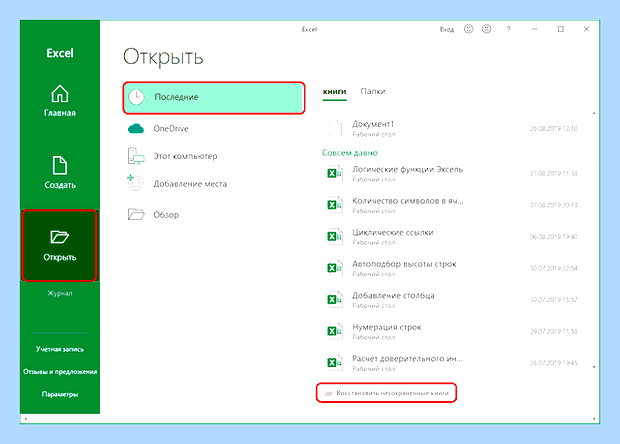Click the Вход sign-in link

[x=447, y=29]
